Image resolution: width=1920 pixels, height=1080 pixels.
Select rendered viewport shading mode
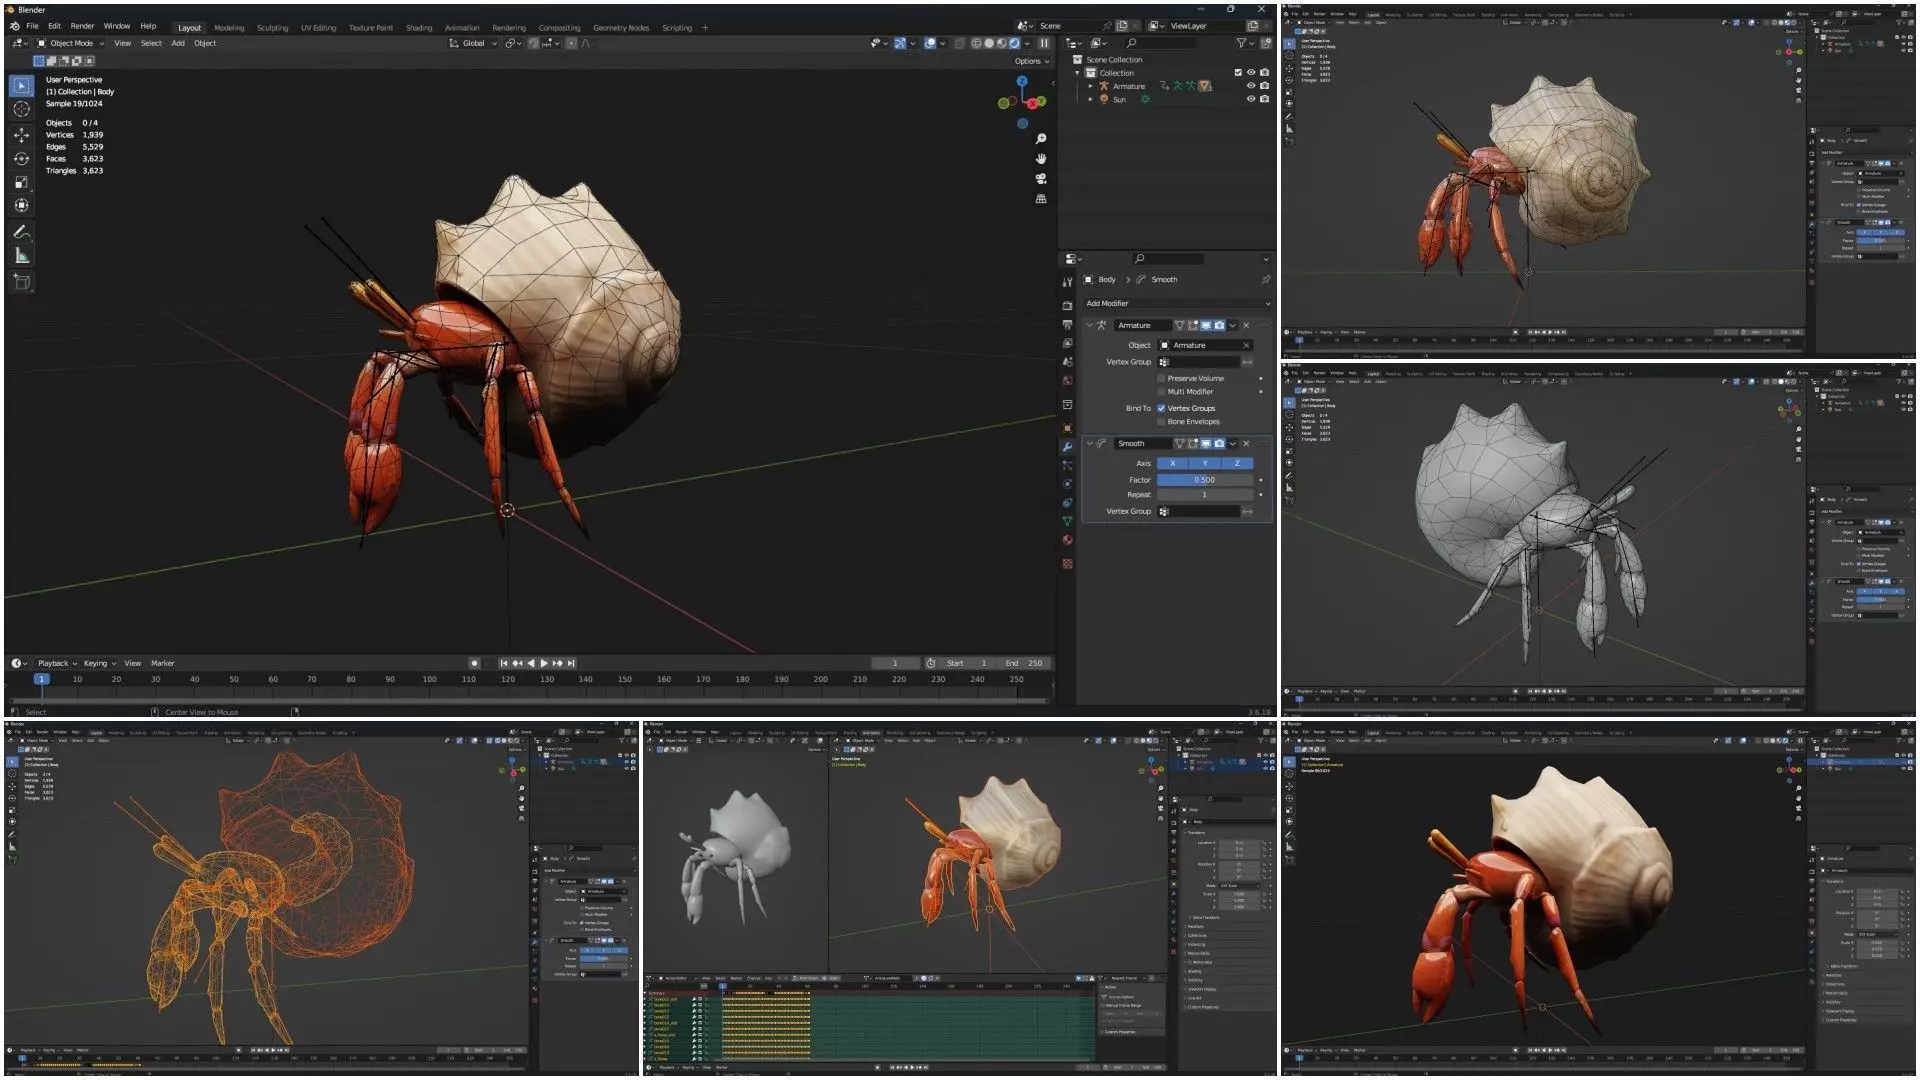click(1014, 43)
